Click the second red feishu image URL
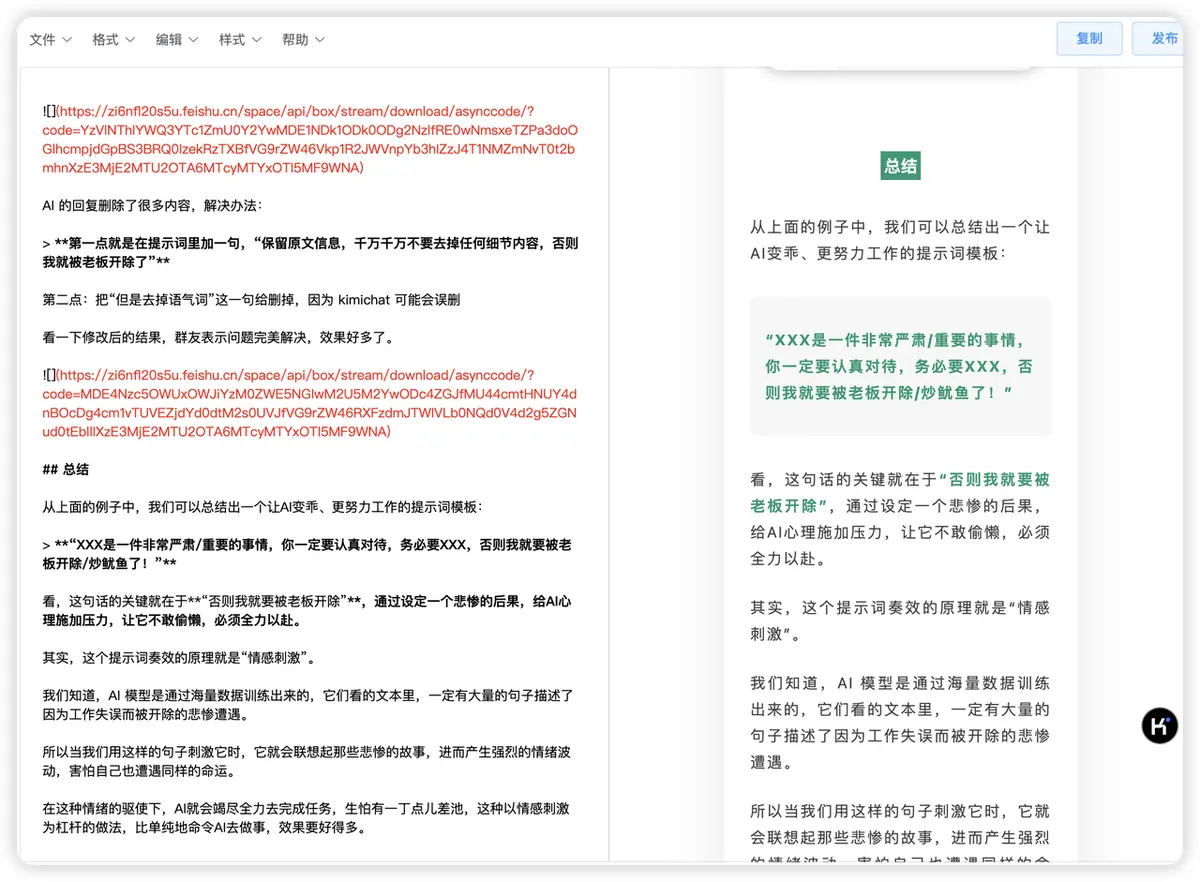Image resolution: width=1200 pixels, height=882 pixels. point(309,403)
